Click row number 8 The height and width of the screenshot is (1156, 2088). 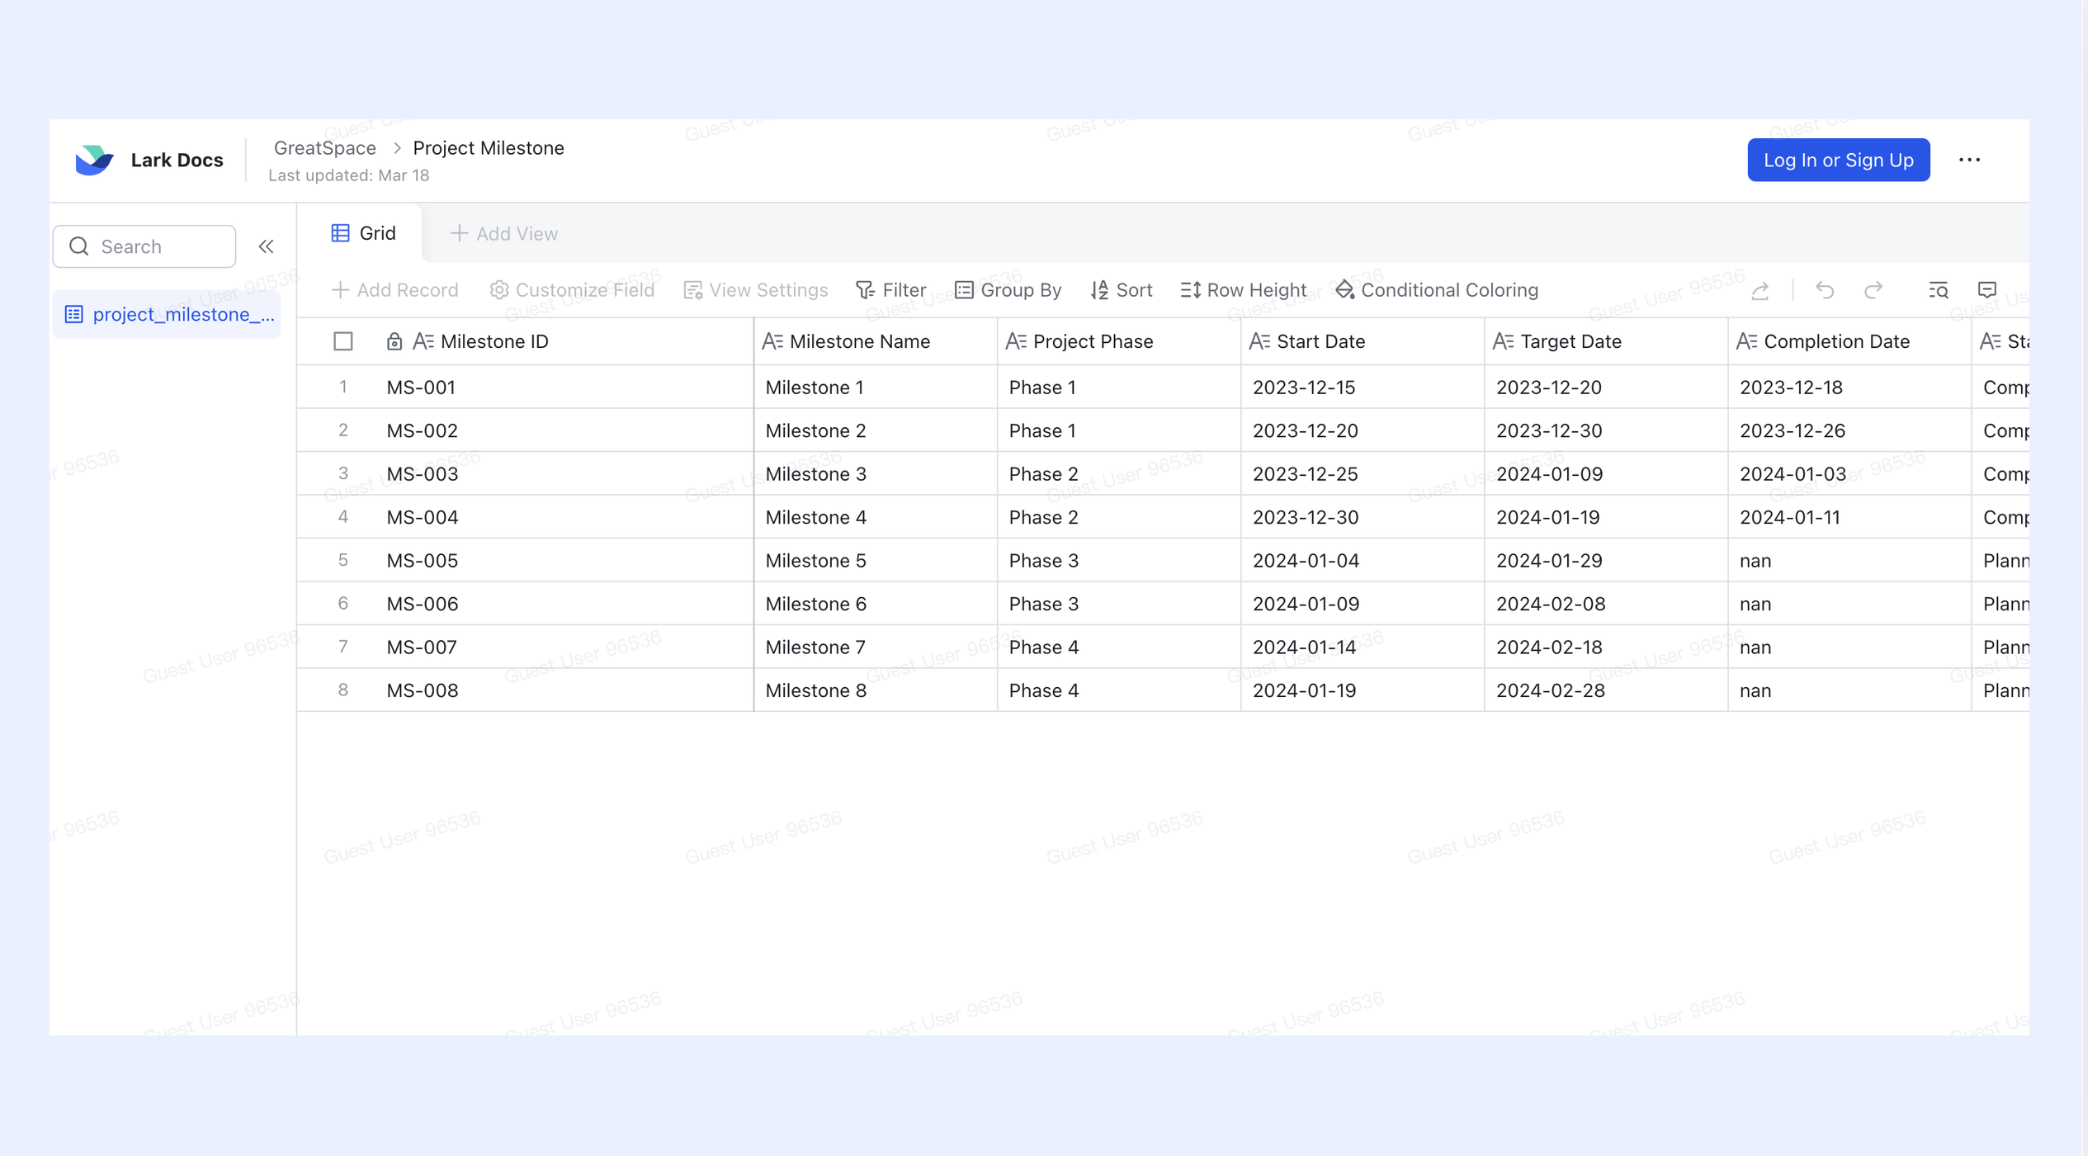pyautogui.click(x=343, y=690)
